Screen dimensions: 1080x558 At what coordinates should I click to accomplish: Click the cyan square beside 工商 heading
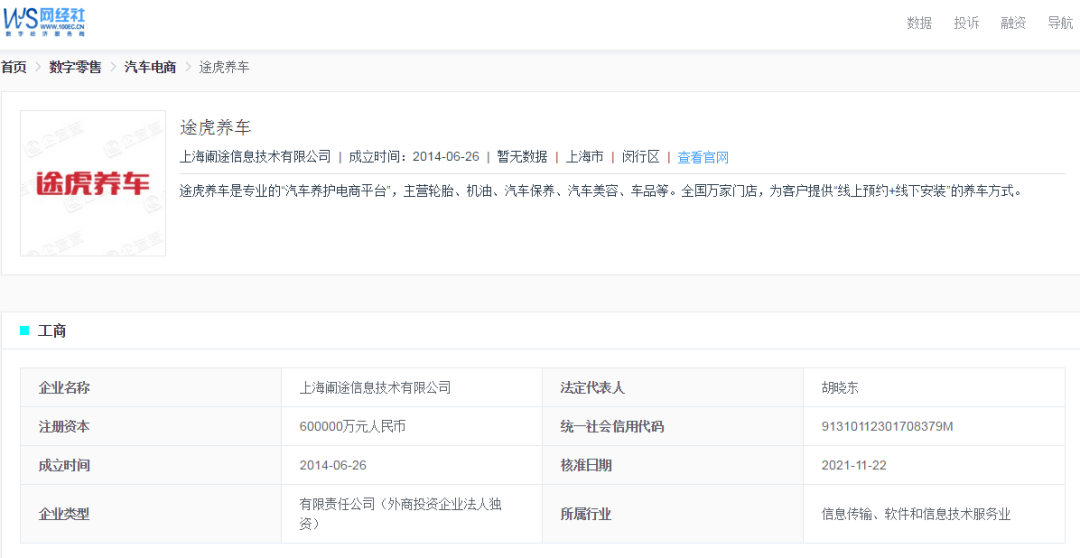tap(25, 331)
